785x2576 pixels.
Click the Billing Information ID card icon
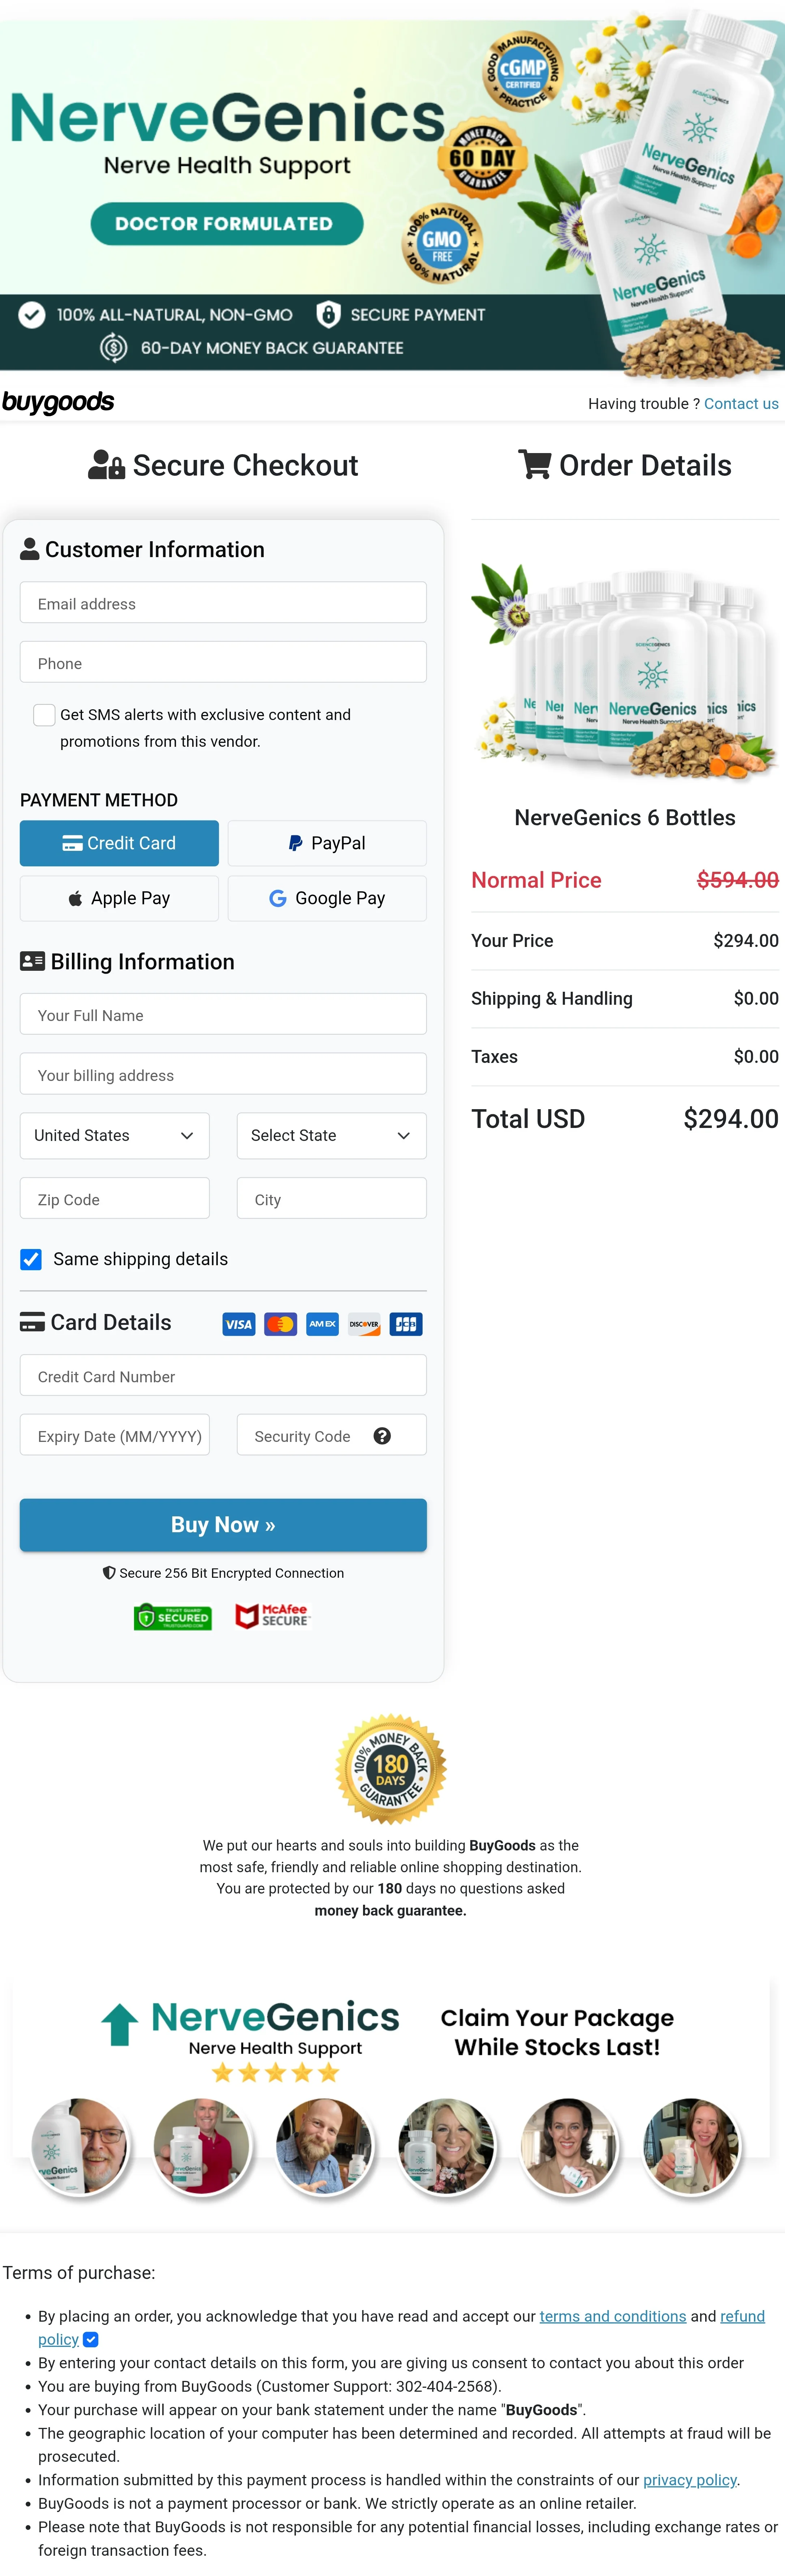point(32,961)
